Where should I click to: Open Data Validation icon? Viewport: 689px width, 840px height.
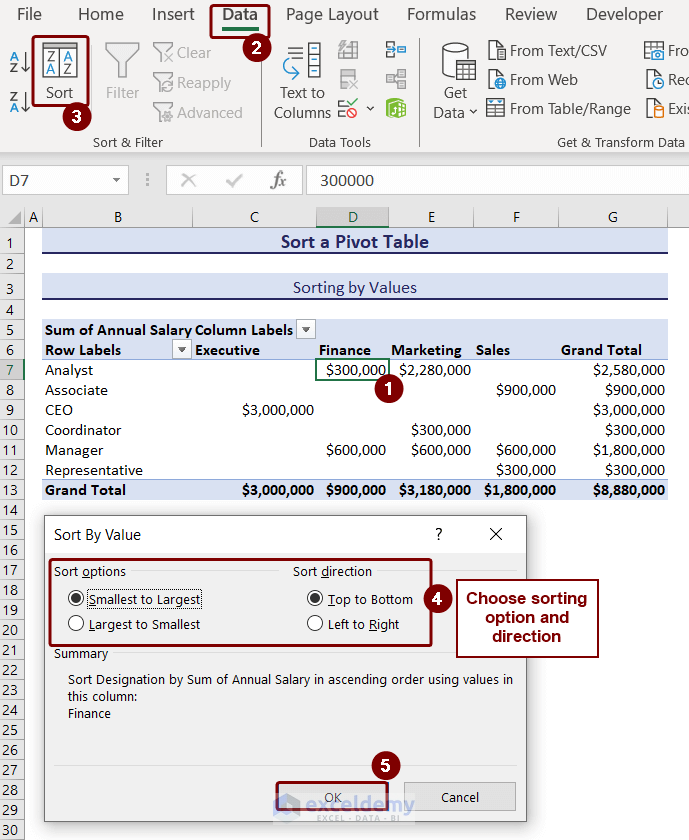point(348,109)
